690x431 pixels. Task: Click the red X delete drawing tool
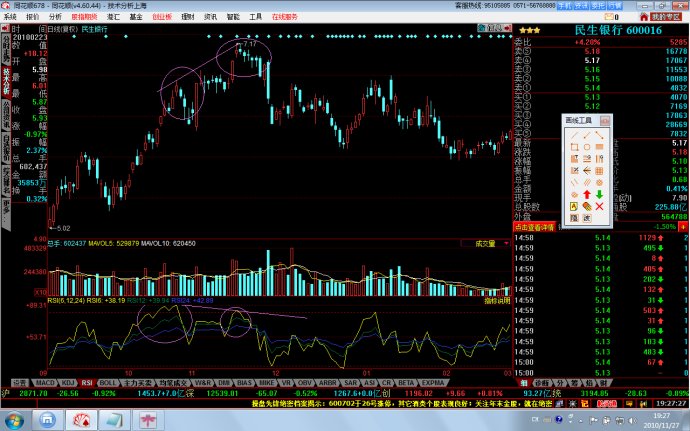(600, 206)
